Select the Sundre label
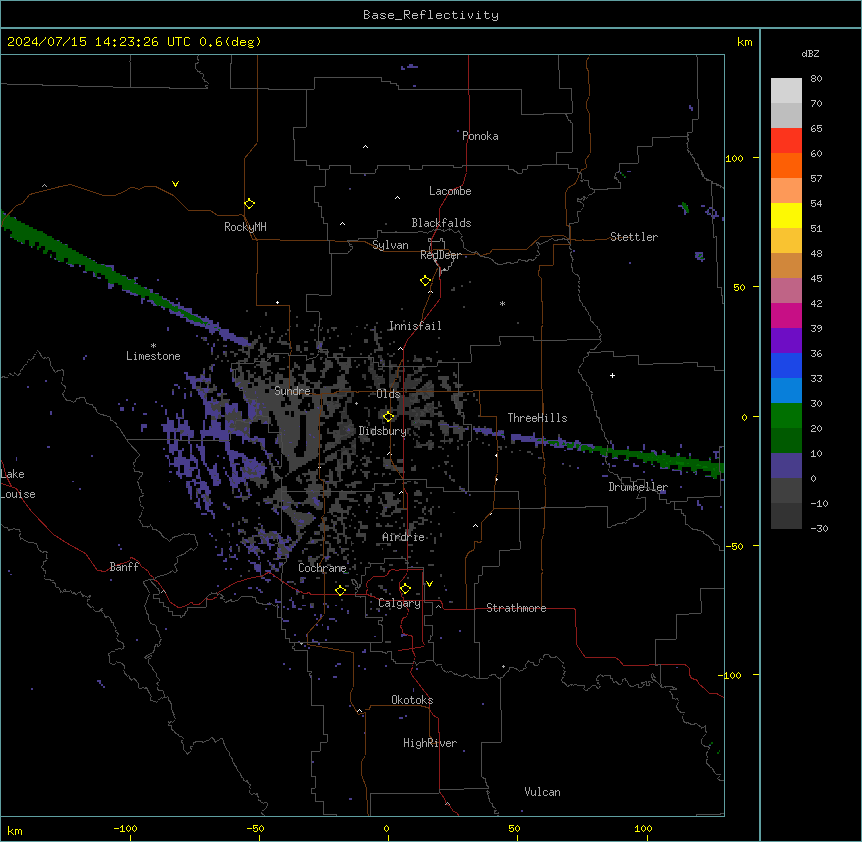The image size is (862, 842). click(x=292, y=391)
